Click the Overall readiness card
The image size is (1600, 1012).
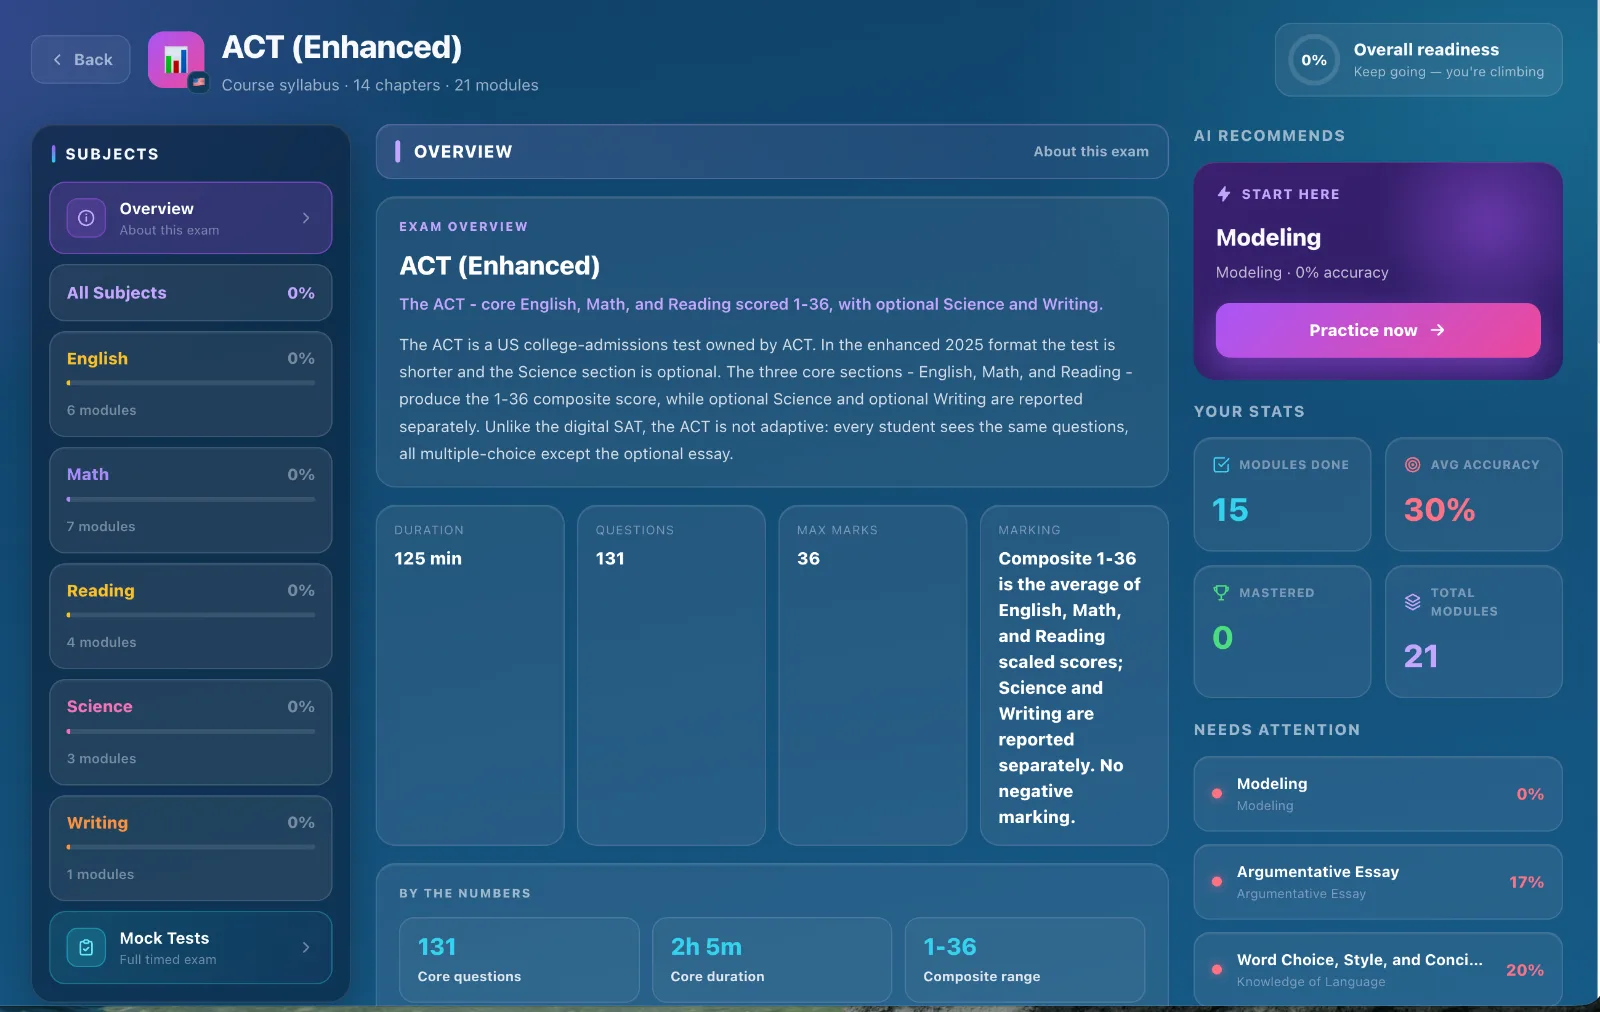(x=1419, y=60)
